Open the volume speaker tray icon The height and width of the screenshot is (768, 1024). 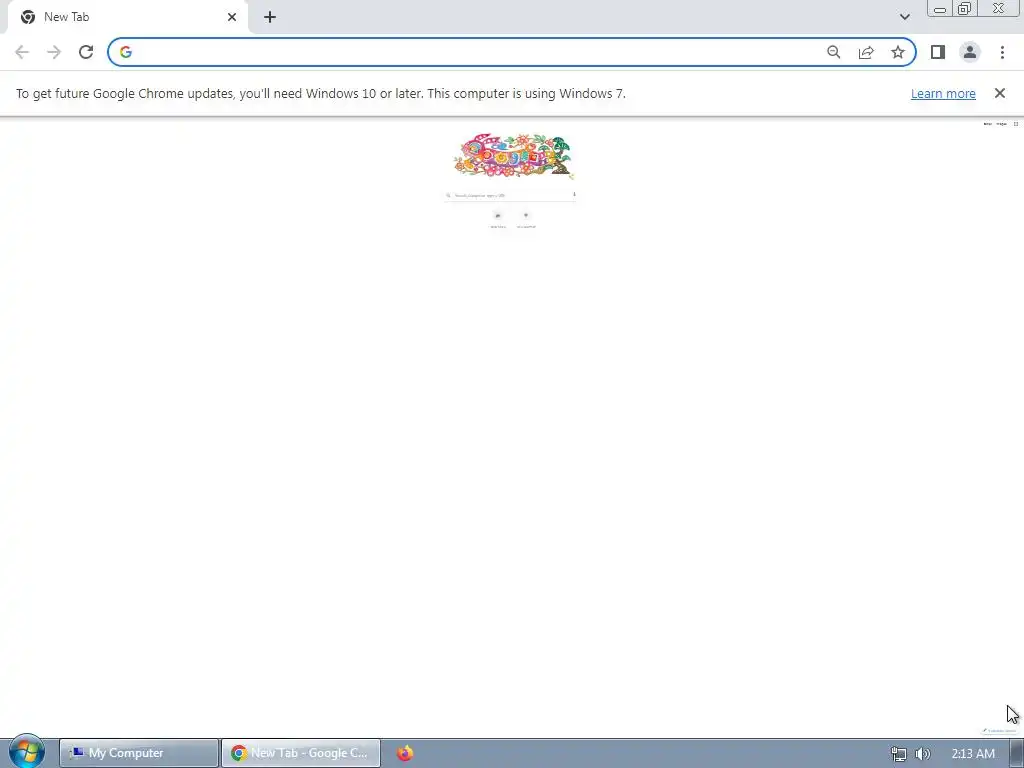click(x=922, y=754)
